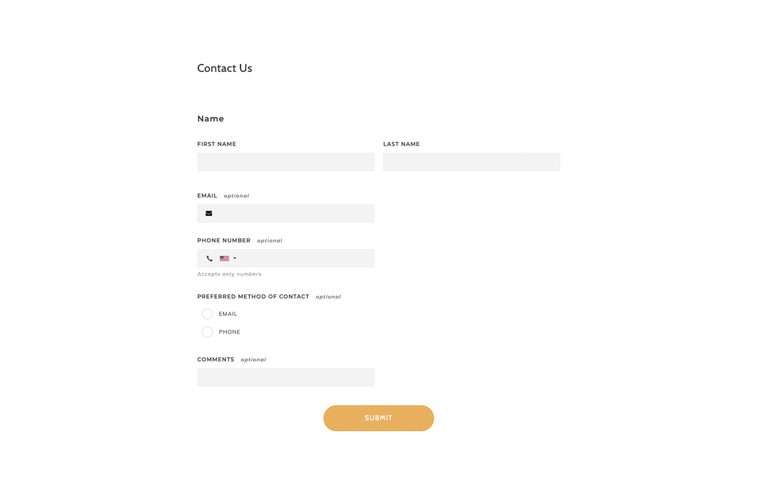This screenshot has height=494, width=758.
Task: Click the "Accepts only numbers" hint text
Action: click(229, 274)
